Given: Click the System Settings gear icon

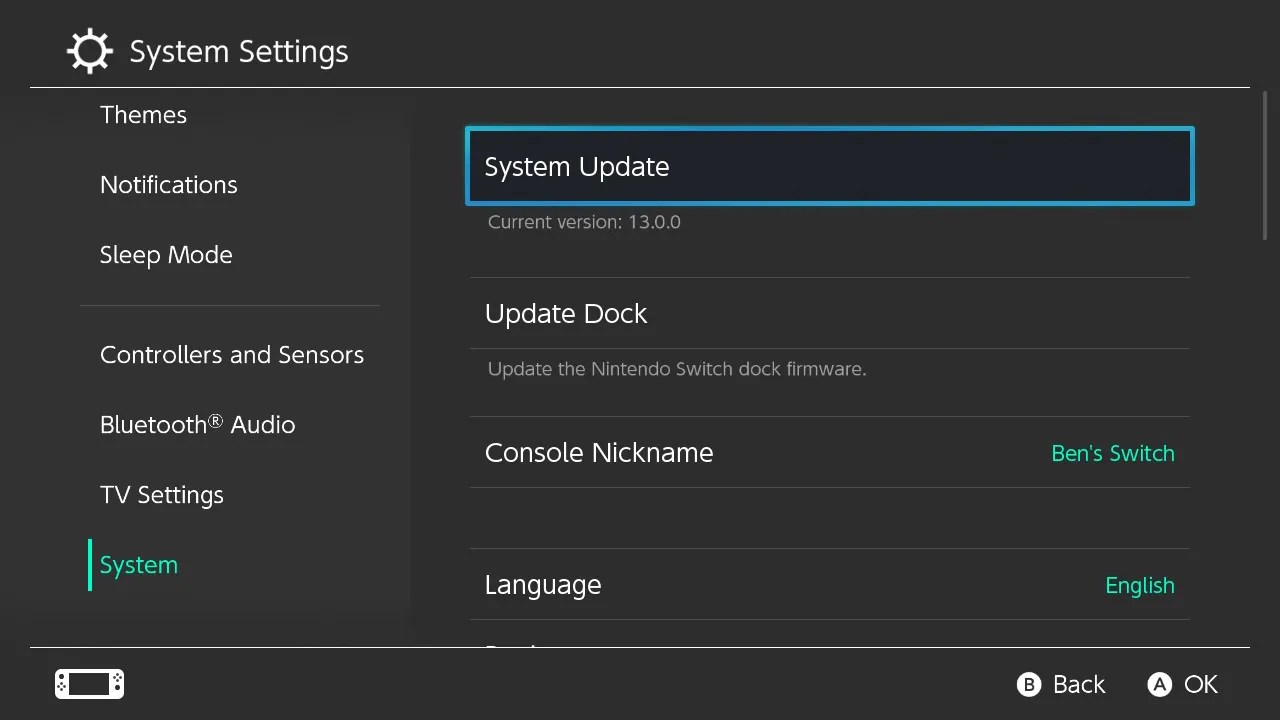Looking at the screenshot, I should coord(90,50).
